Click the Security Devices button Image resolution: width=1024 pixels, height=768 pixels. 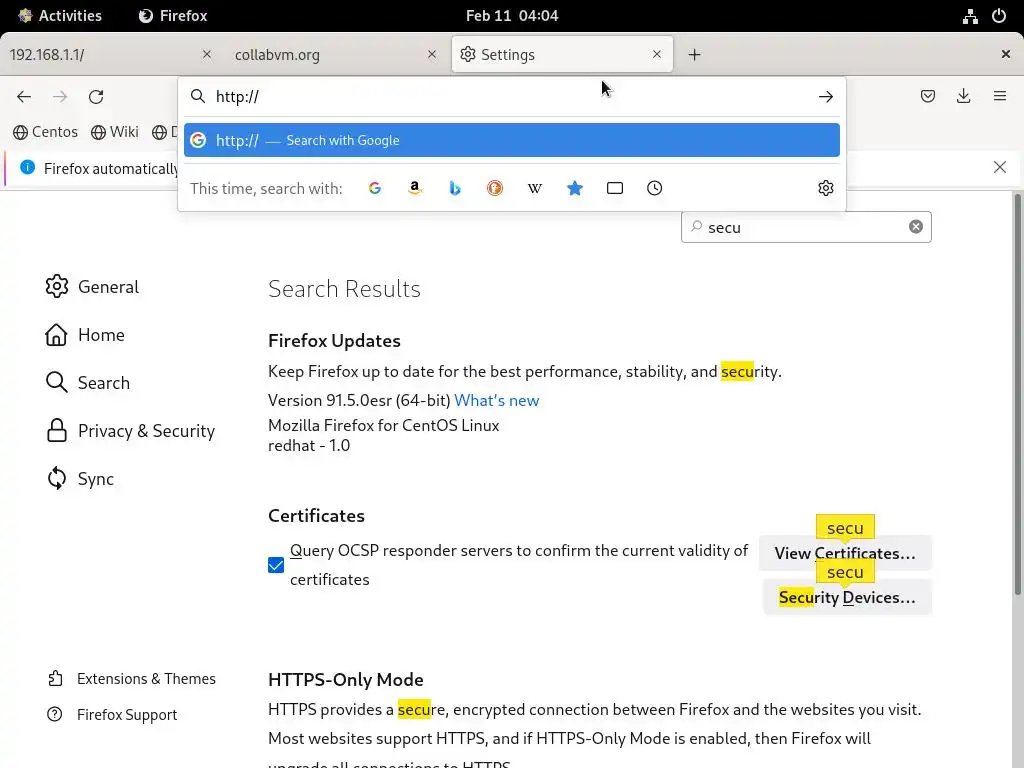pyautogui.click(x=847, y=597)
